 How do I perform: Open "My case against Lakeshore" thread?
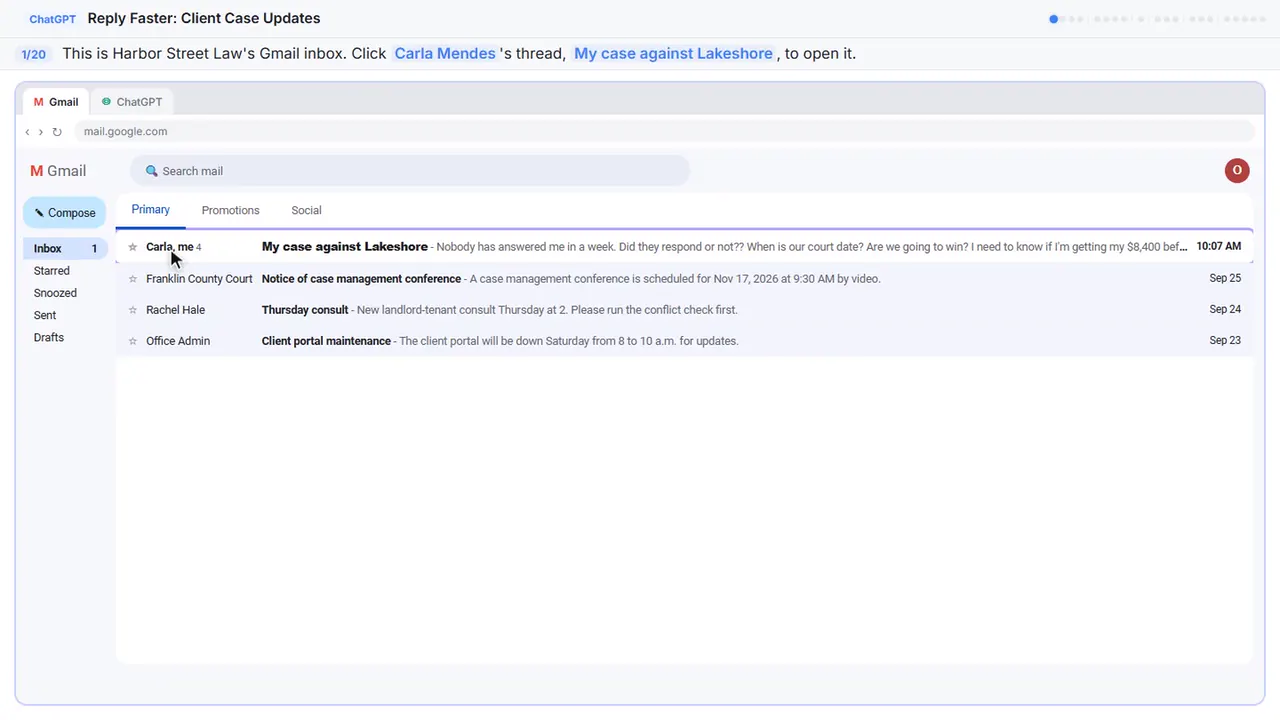point(684,247)
